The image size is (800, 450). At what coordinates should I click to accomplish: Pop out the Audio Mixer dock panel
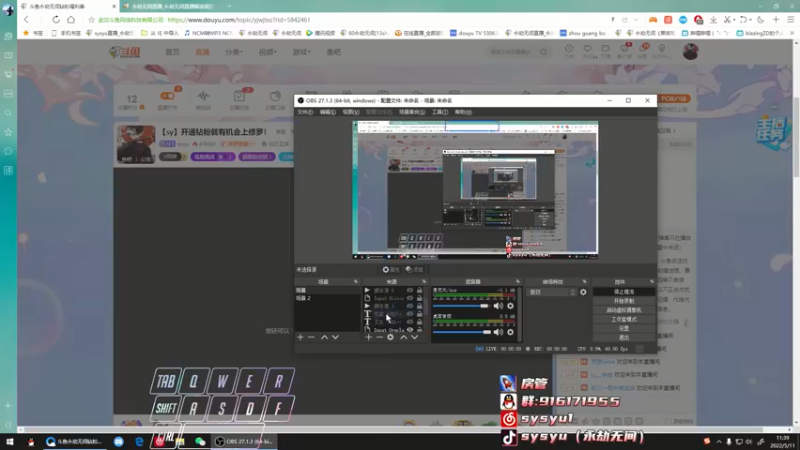(x=518, y=282)
